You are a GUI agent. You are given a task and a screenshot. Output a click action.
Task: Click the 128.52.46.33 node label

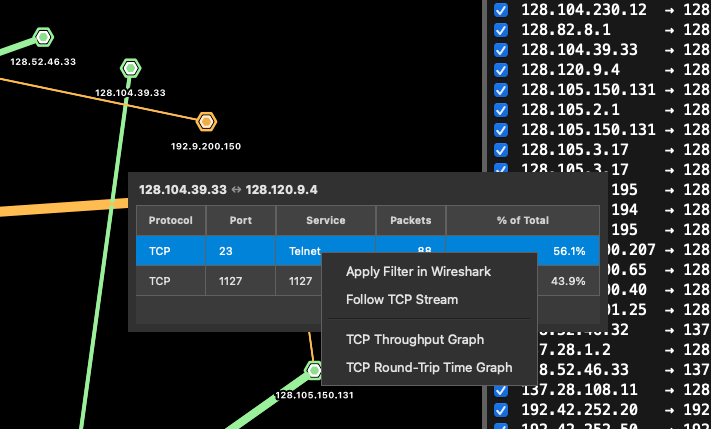[43, 62]
